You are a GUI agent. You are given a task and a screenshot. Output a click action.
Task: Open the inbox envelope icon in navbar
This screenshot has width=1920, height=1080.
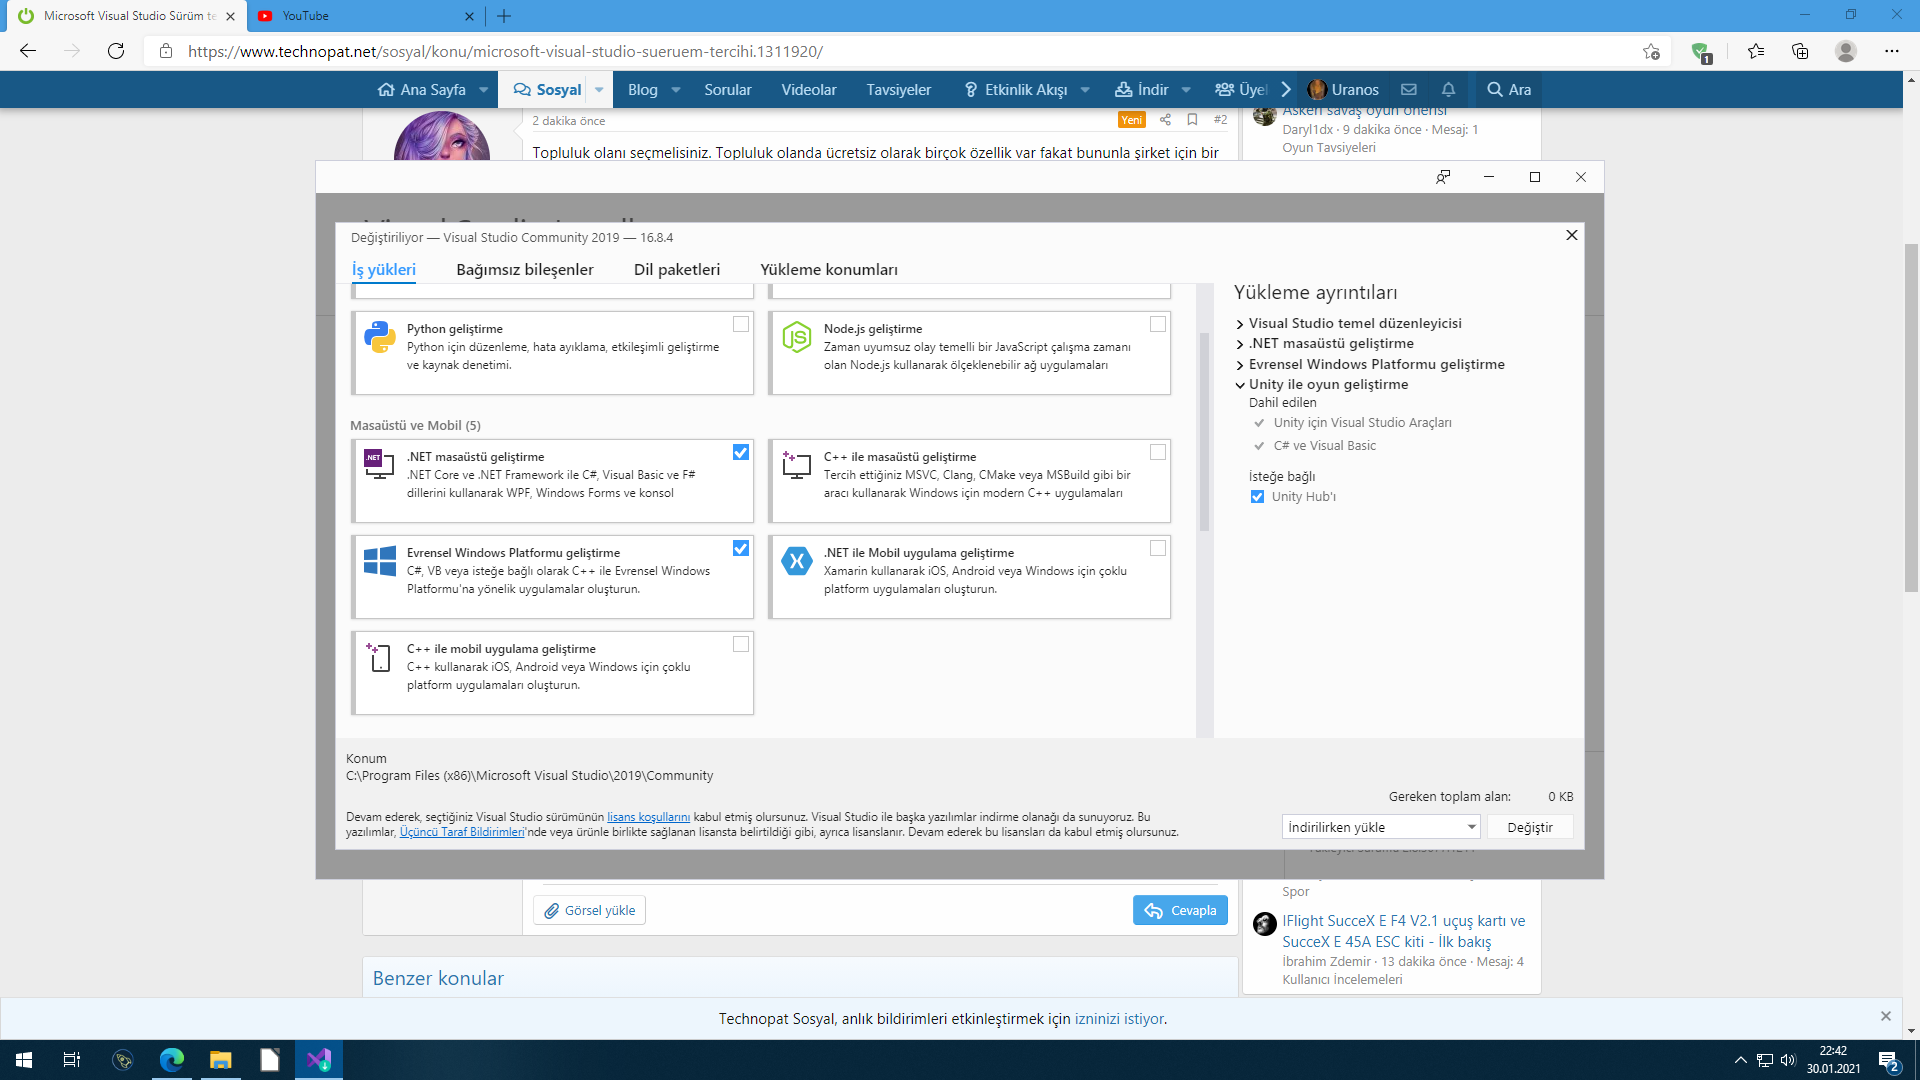1409,90
